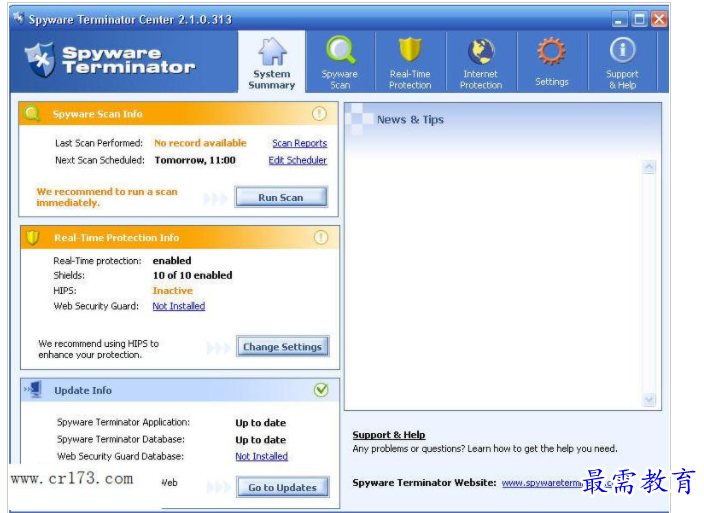Click the Change Settings button
Viewport: 704px width, 513px height.
282,346
